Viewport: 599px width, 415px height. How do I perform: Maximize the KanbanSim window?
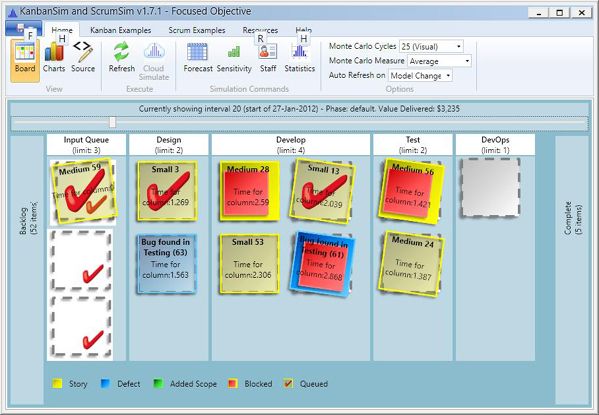coord(560,13)
